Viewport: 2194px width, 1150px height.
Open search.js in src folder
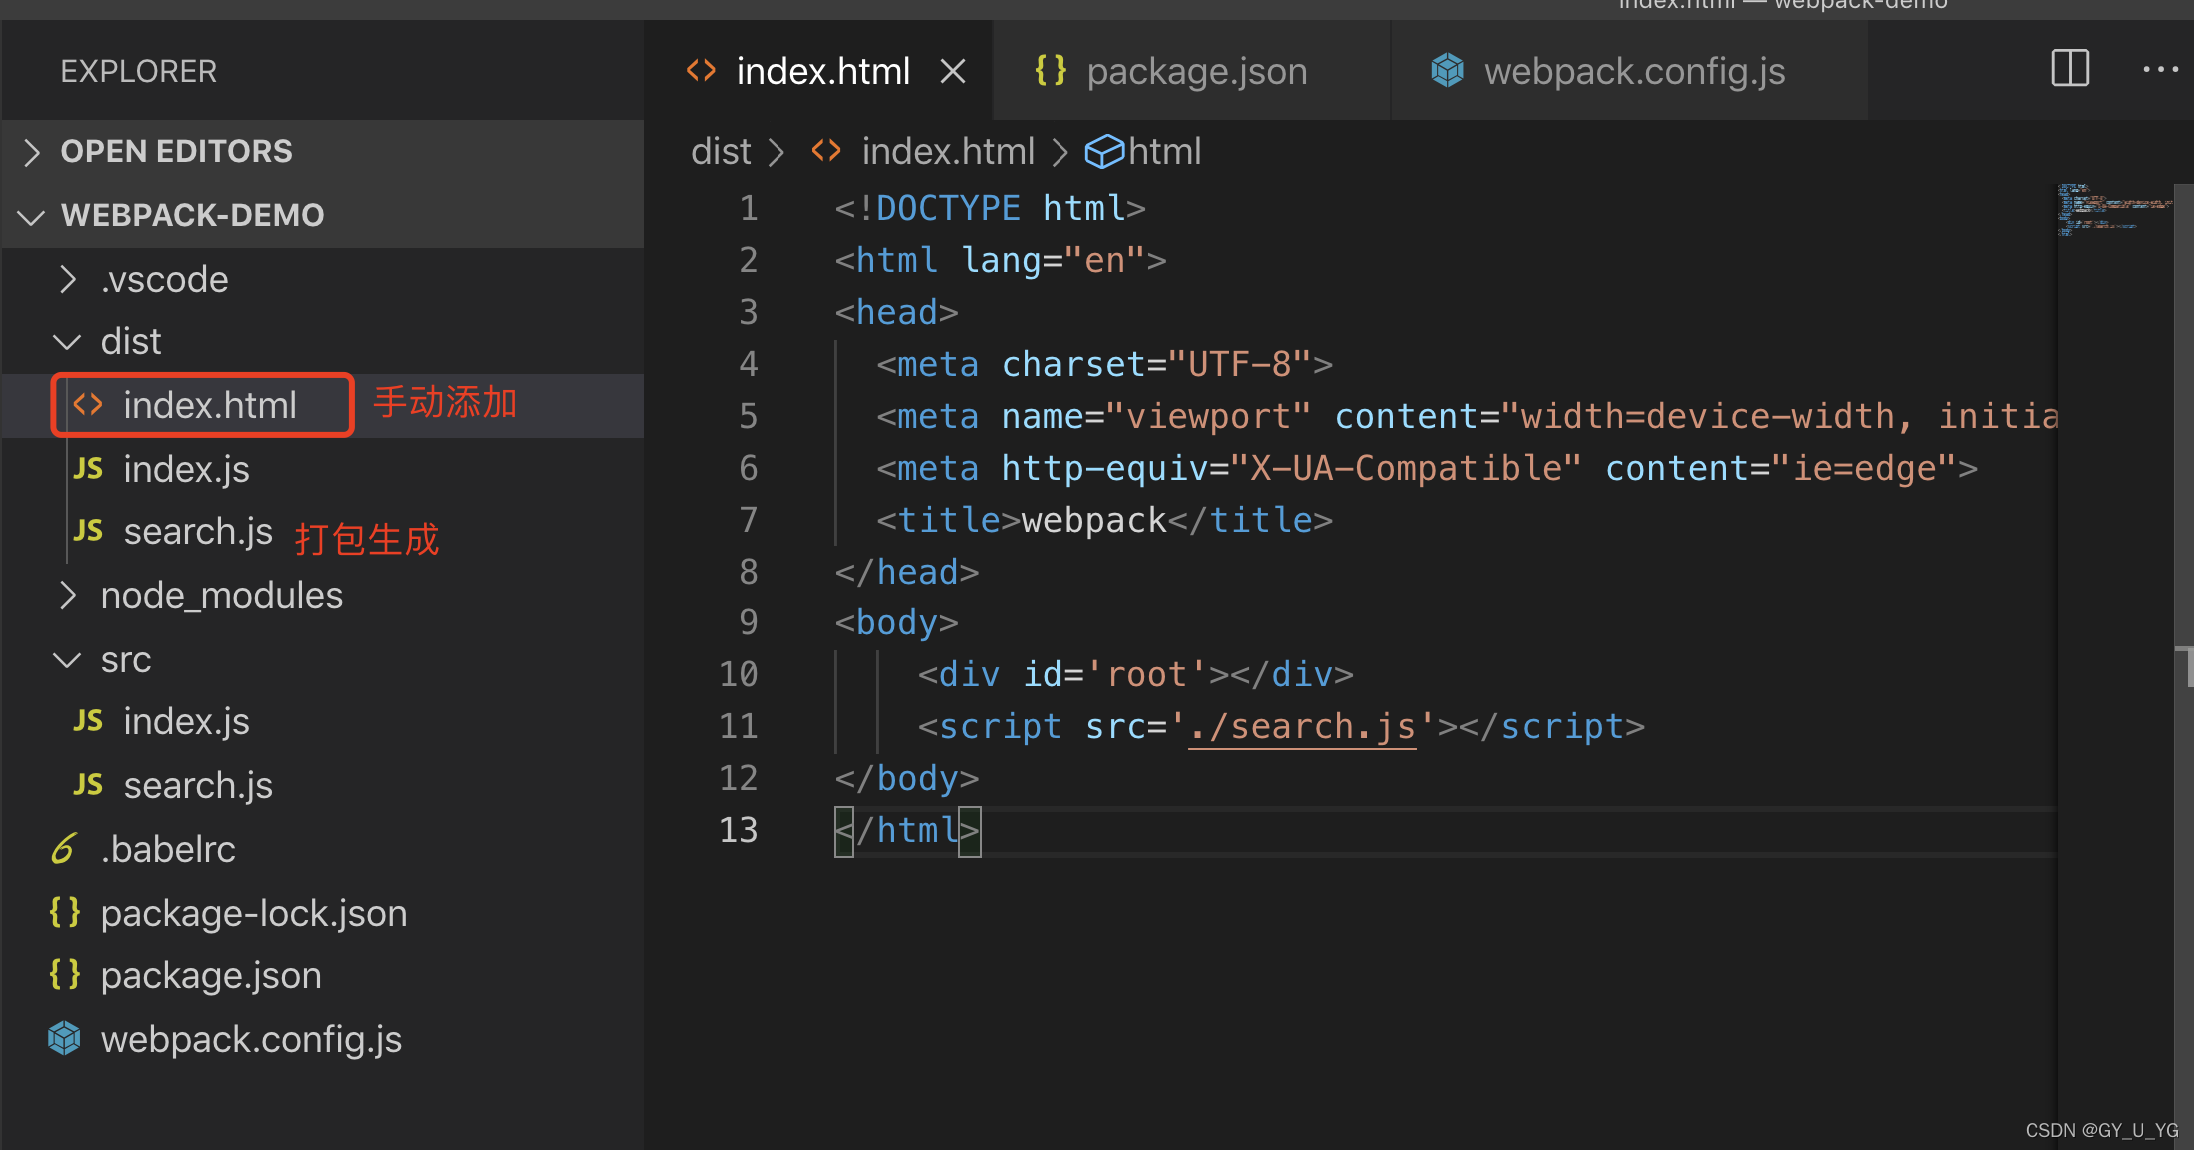[x=322, y=785]
